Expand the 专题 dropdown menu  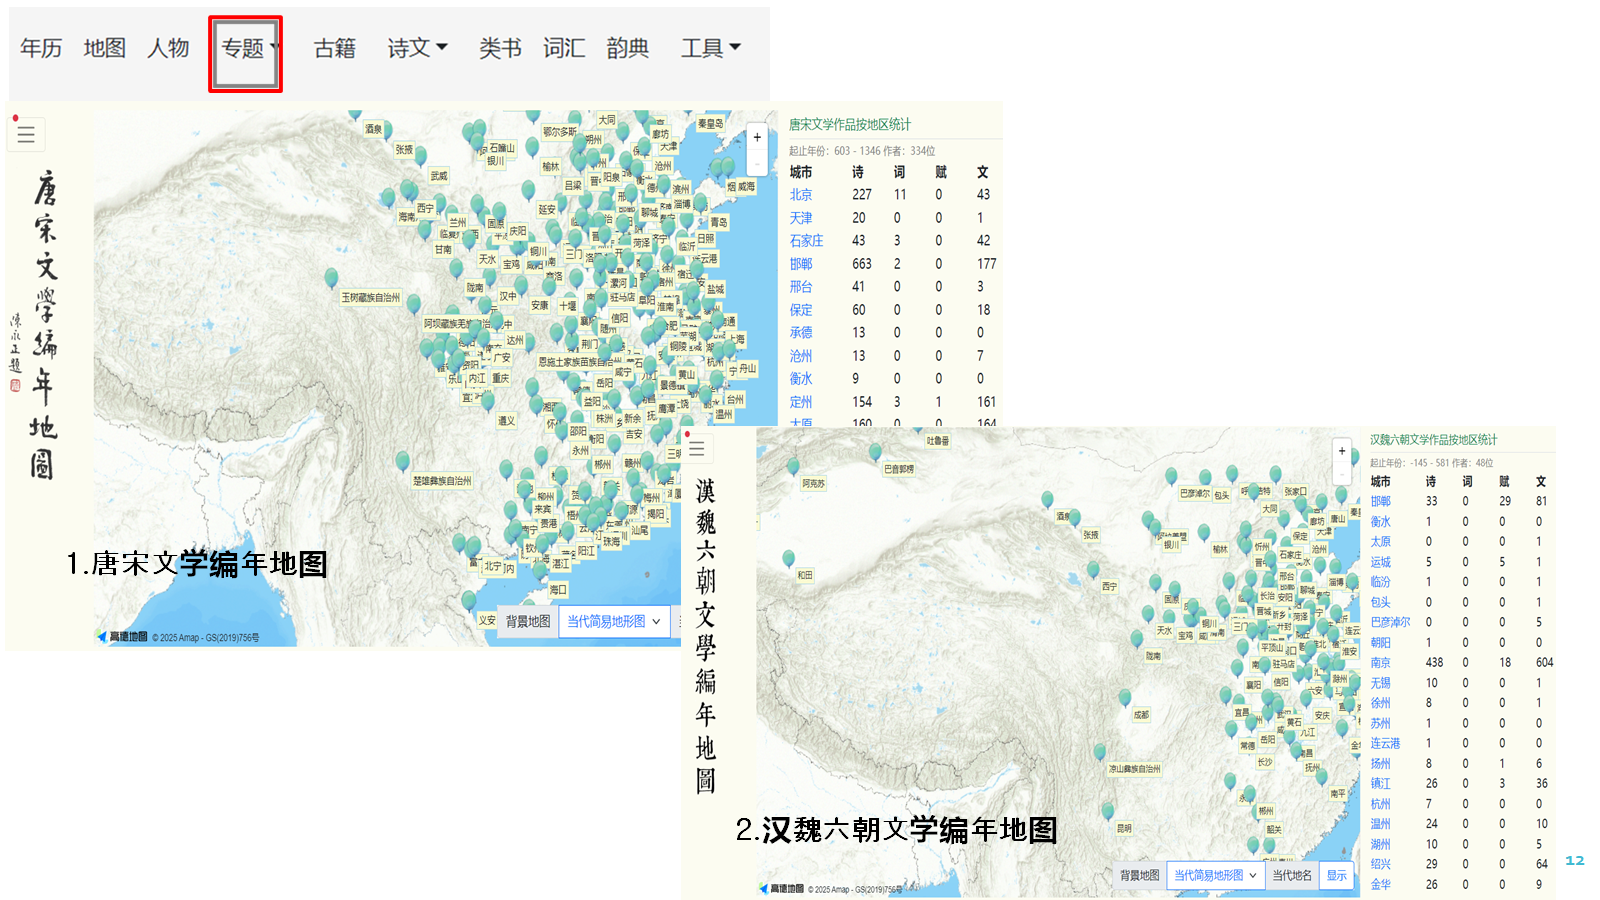(246, 48)
